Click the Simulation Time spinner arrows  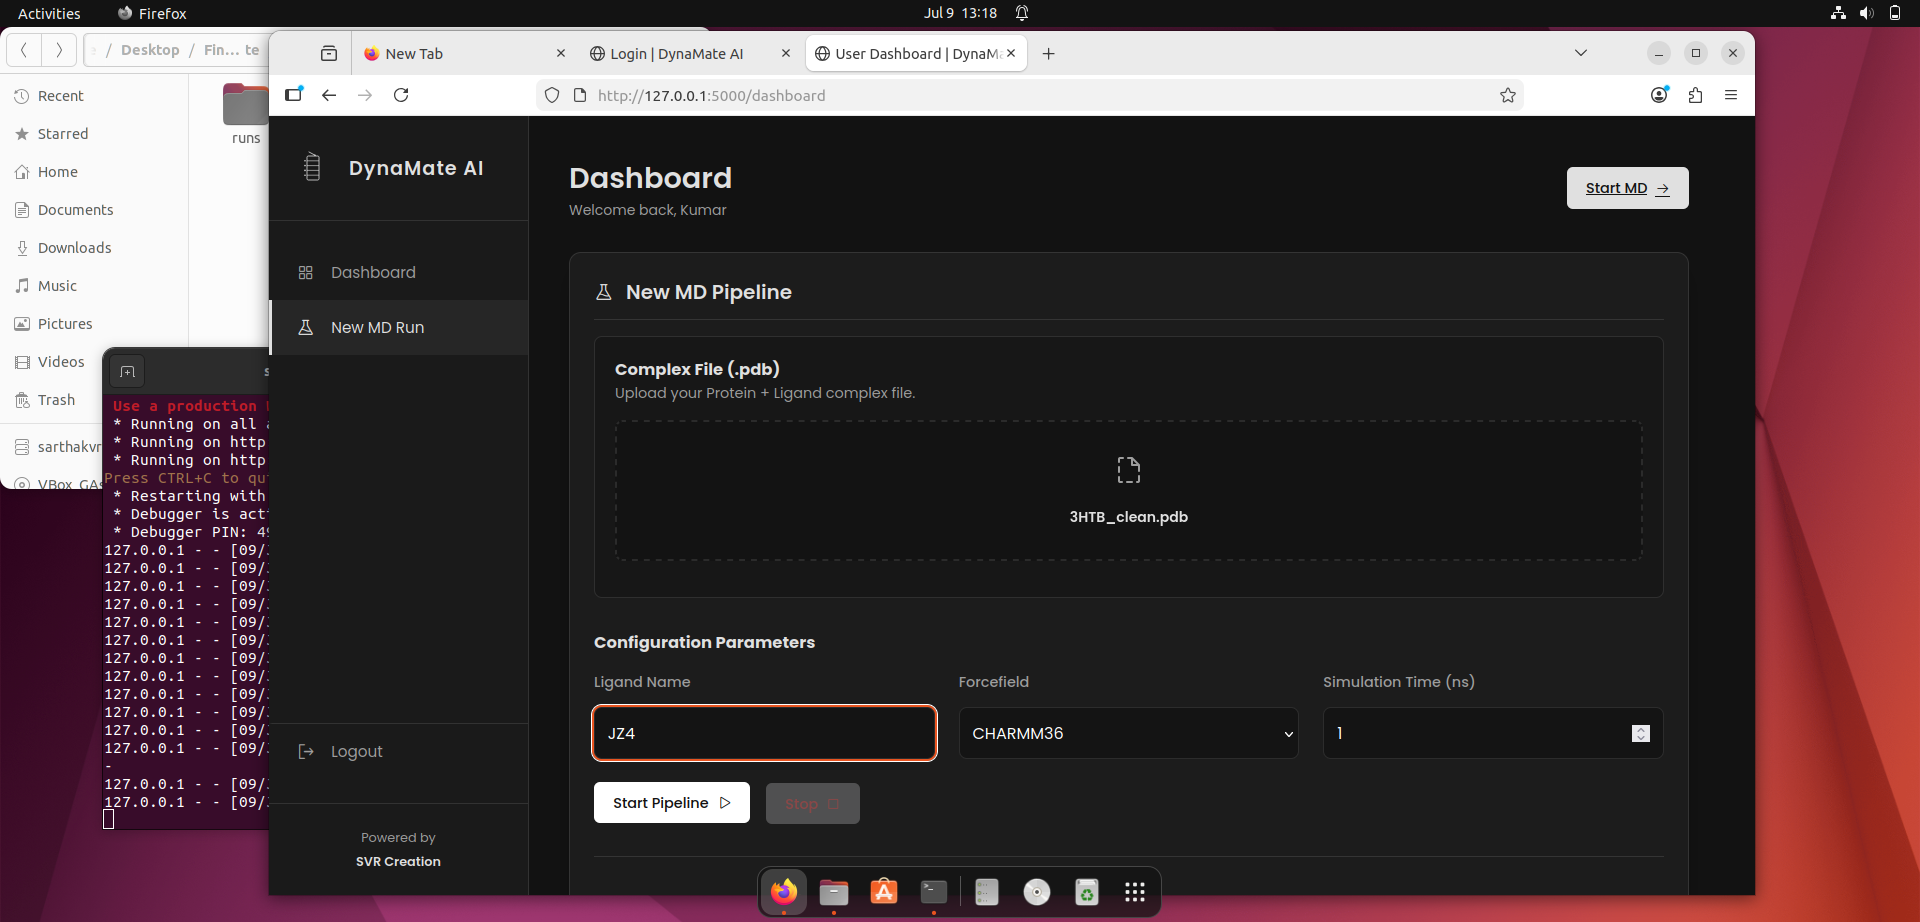click(x=1640, y=733)
